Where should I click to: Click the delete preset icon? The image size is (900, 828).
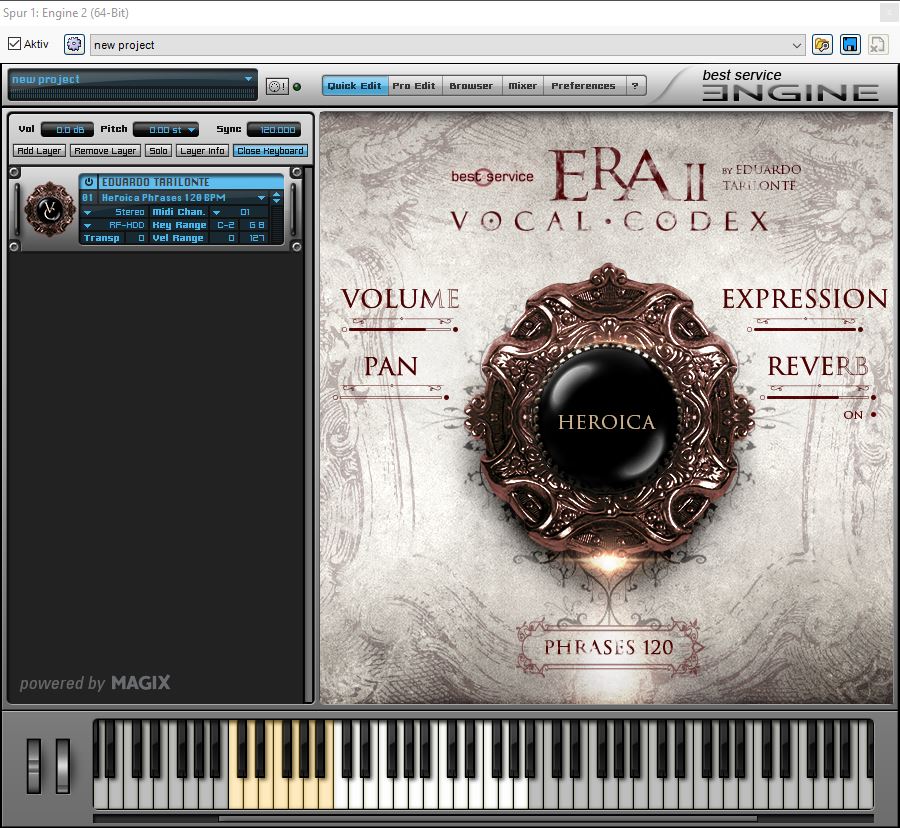pos(878,45)
